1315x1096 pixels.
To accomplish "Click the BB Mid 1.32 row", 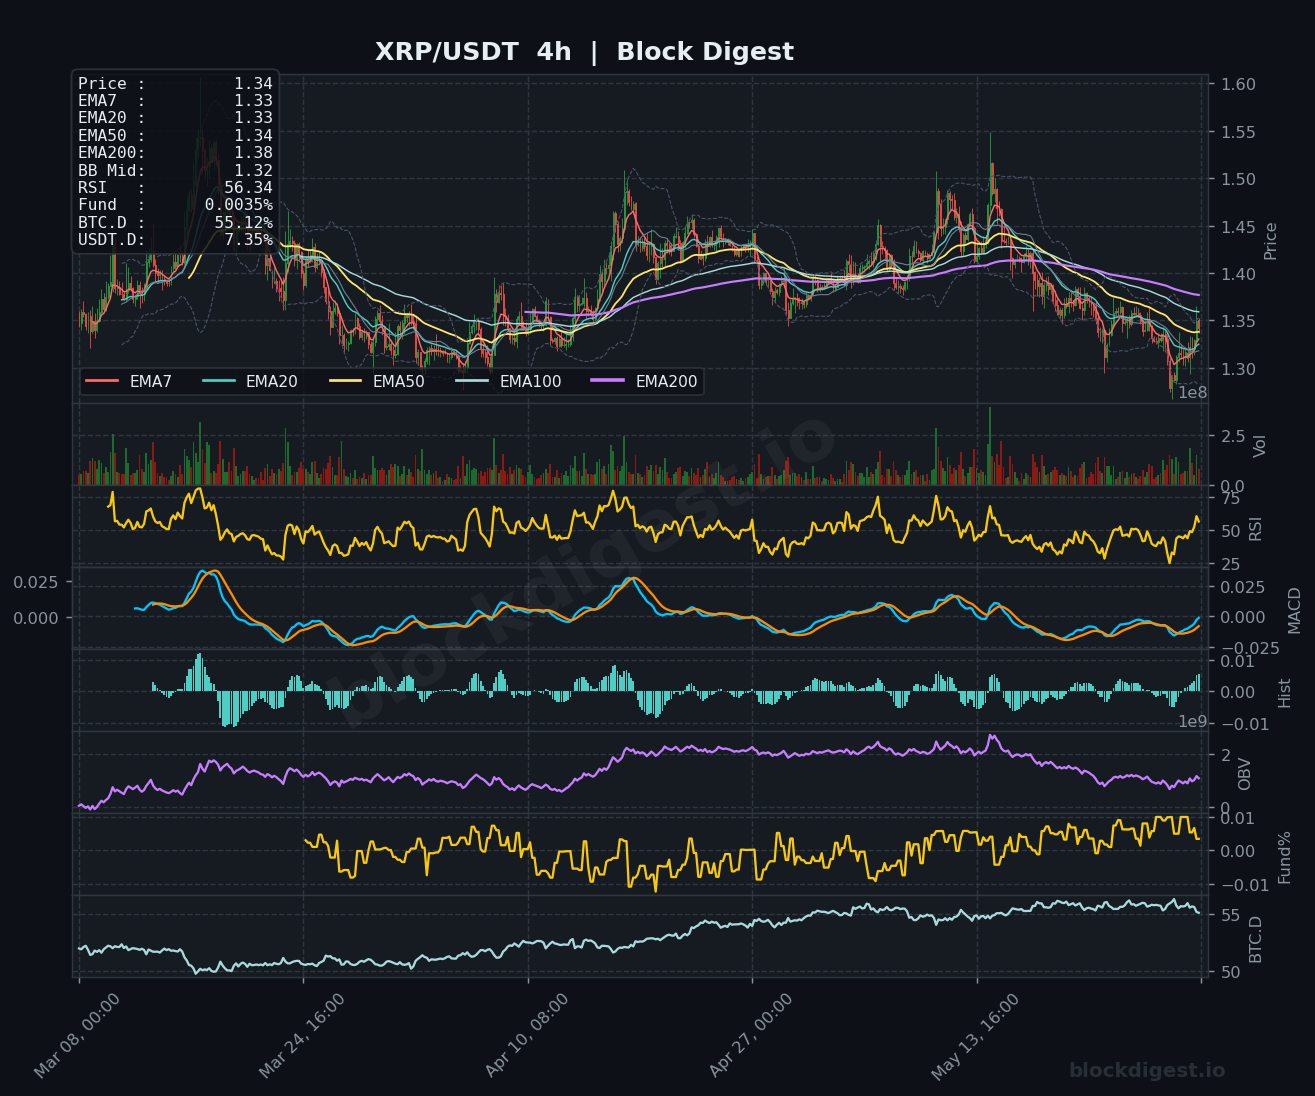I will [x=175, y=170].
